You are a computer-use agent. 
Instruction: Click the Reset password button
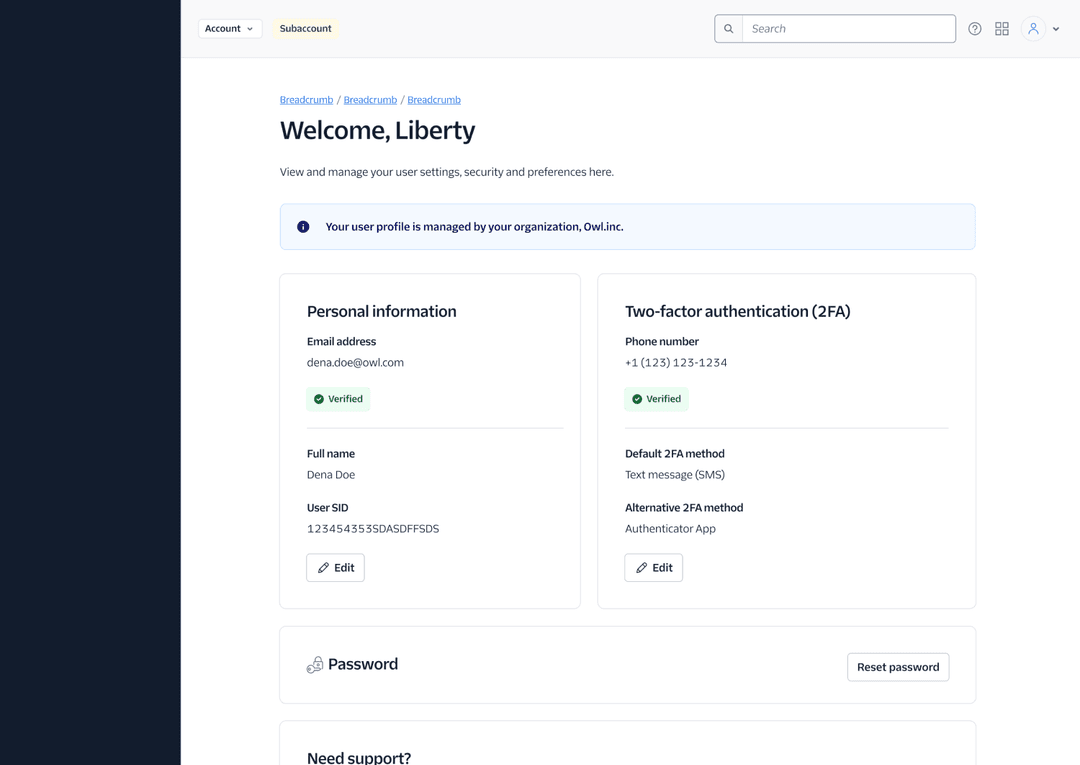(897, 667)
